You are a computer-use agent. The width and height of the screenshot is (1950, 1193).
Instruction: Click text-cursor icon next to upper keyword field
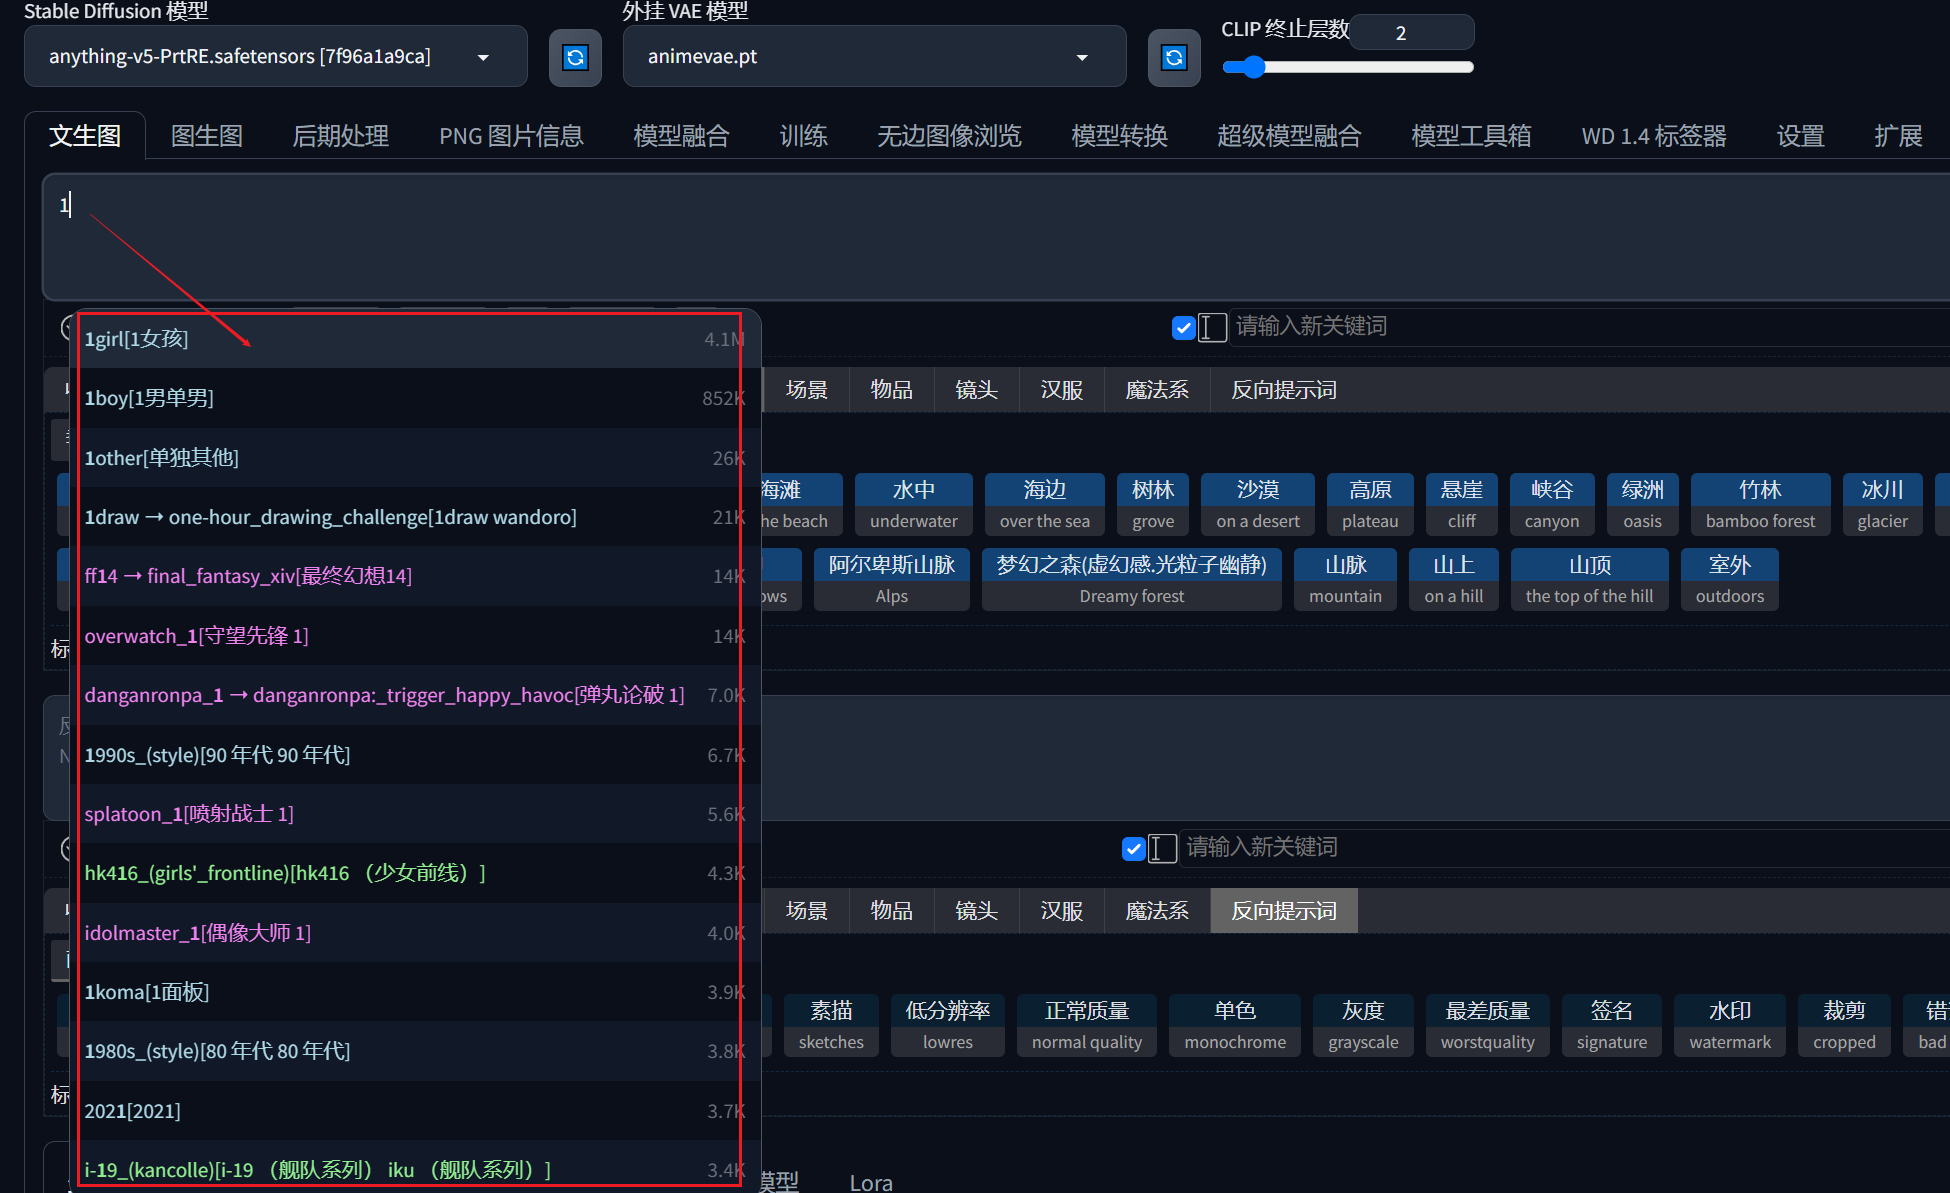click(x=1212, y=328)
